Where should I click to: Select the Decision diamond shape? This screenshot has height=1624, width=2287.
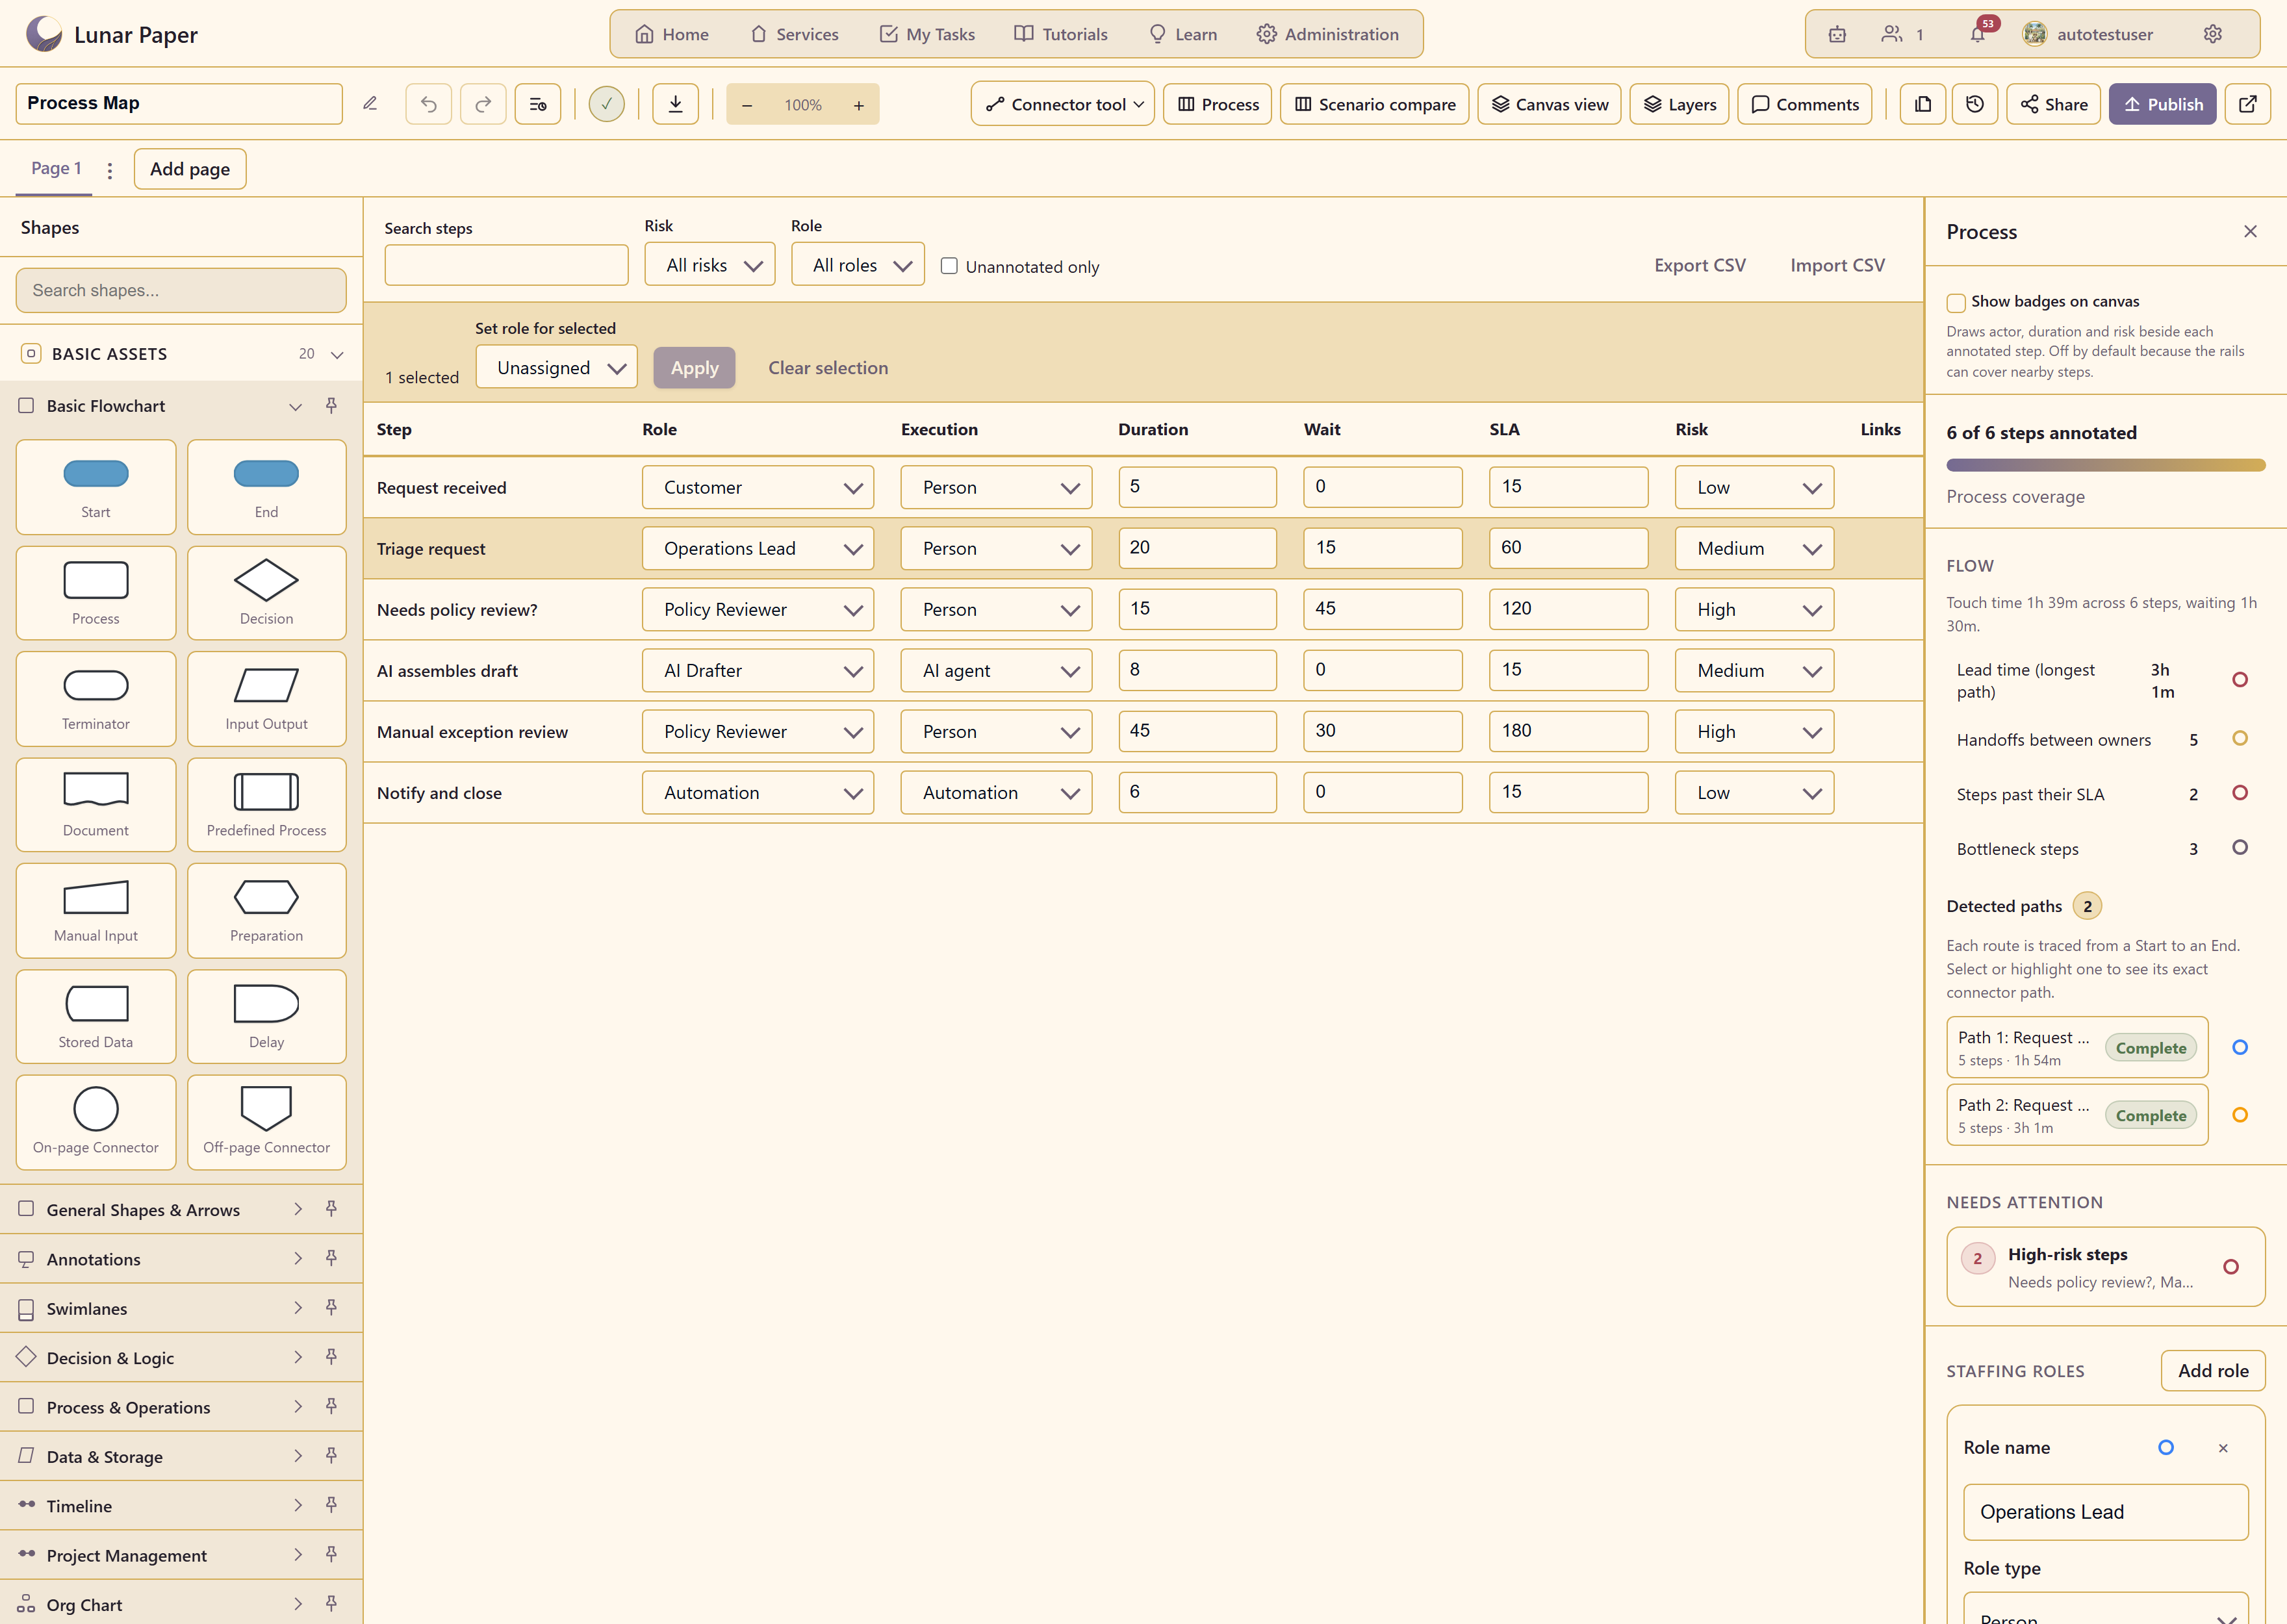[x=266, y=593]
